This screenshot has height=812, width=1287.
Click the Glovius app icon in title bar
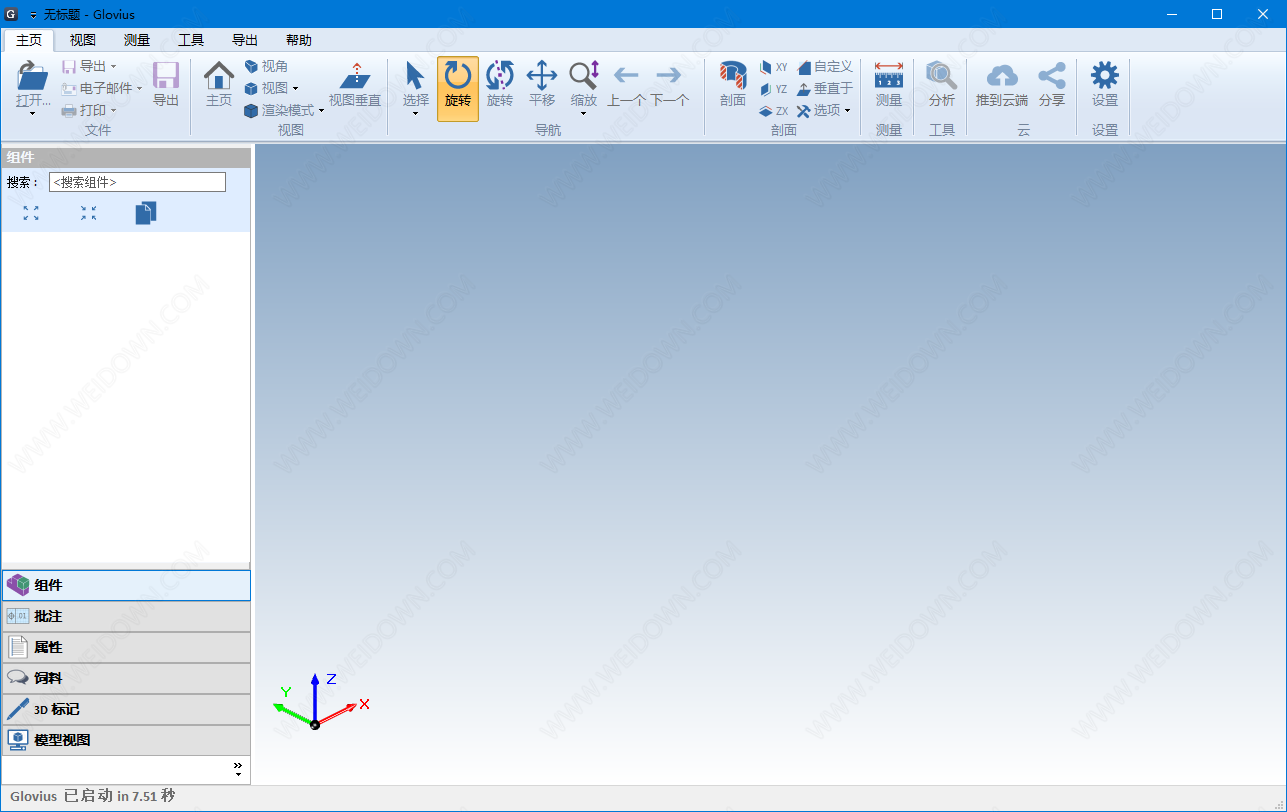point(12,14)
